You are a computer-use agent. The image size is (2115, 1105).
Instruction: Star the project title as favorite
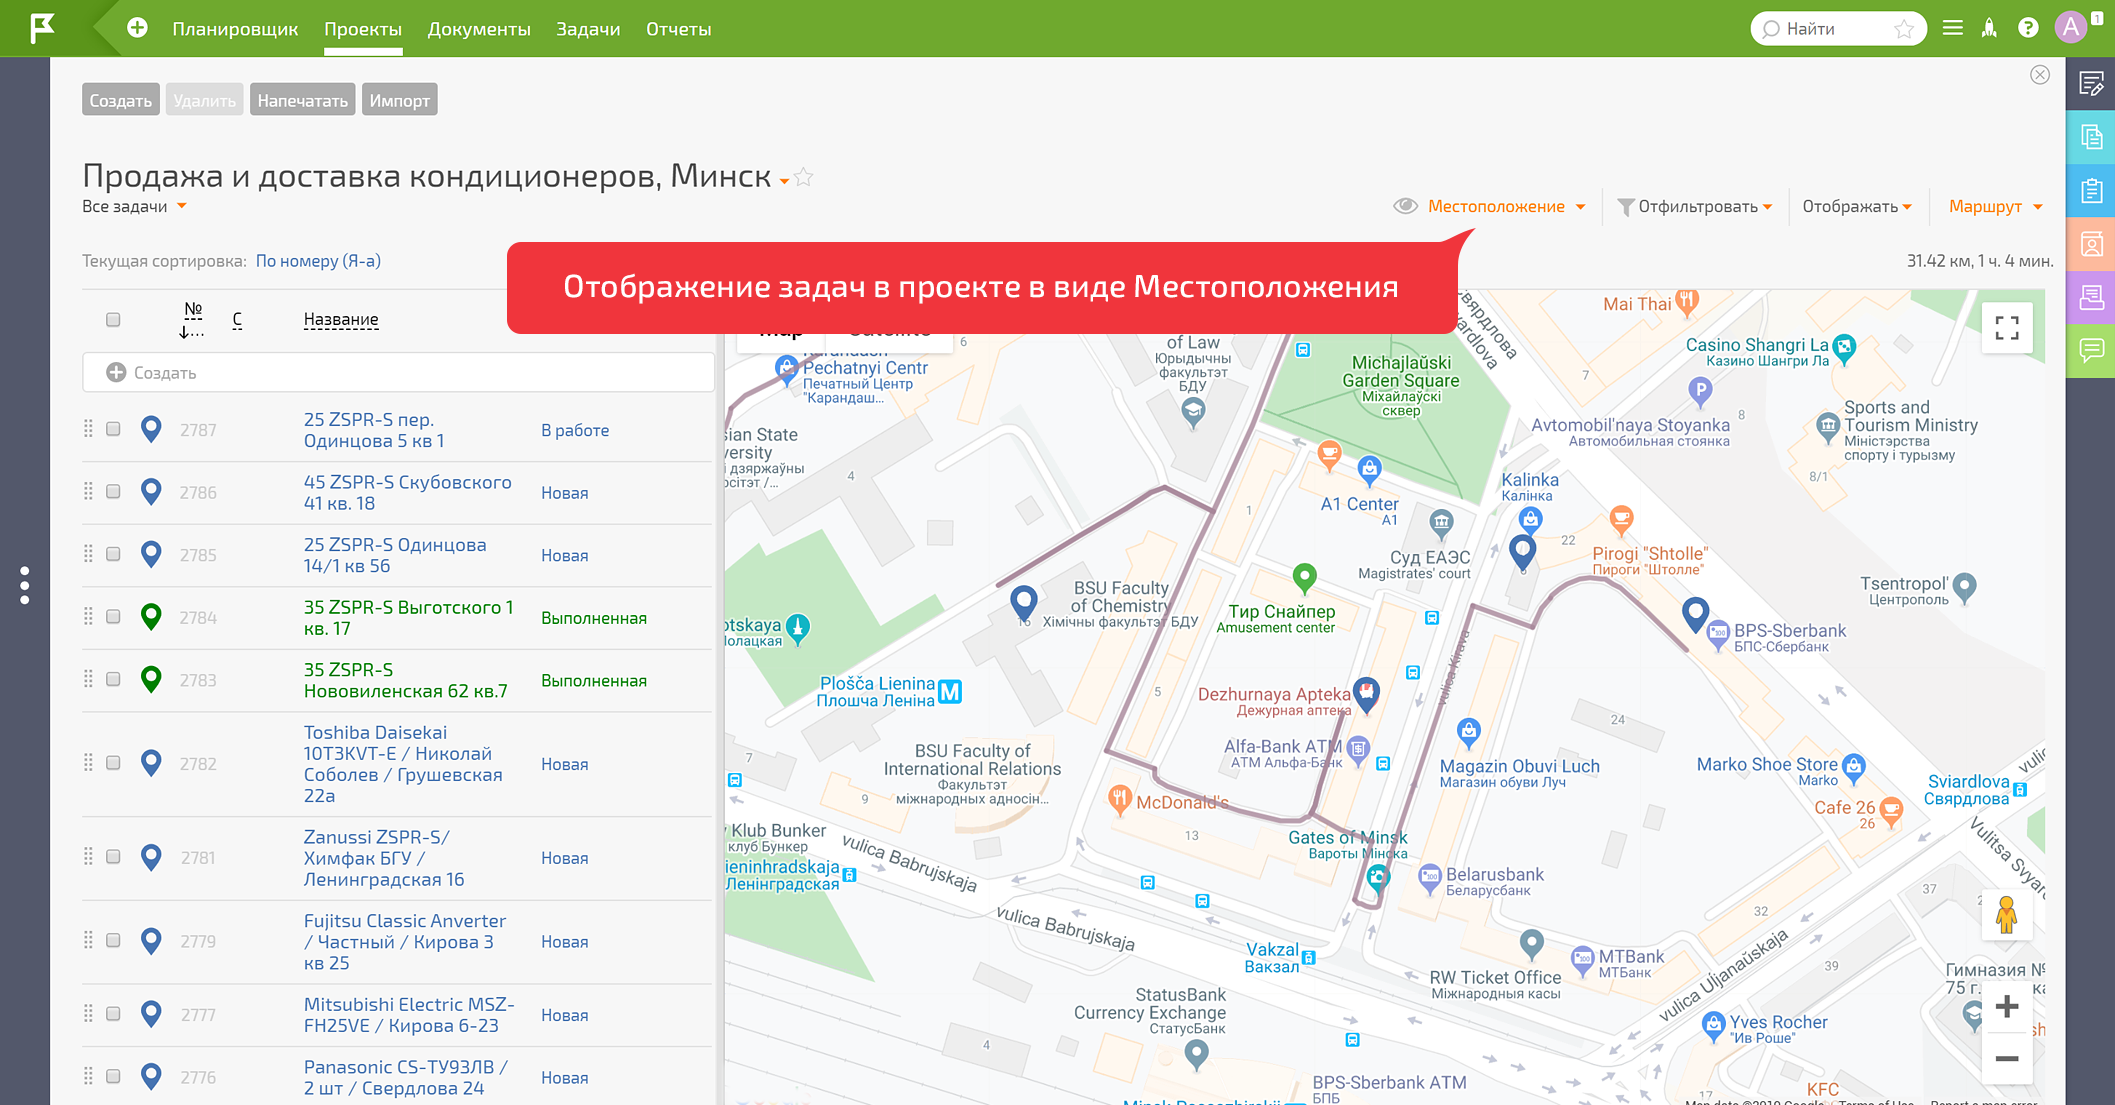(x=804, y=178)
